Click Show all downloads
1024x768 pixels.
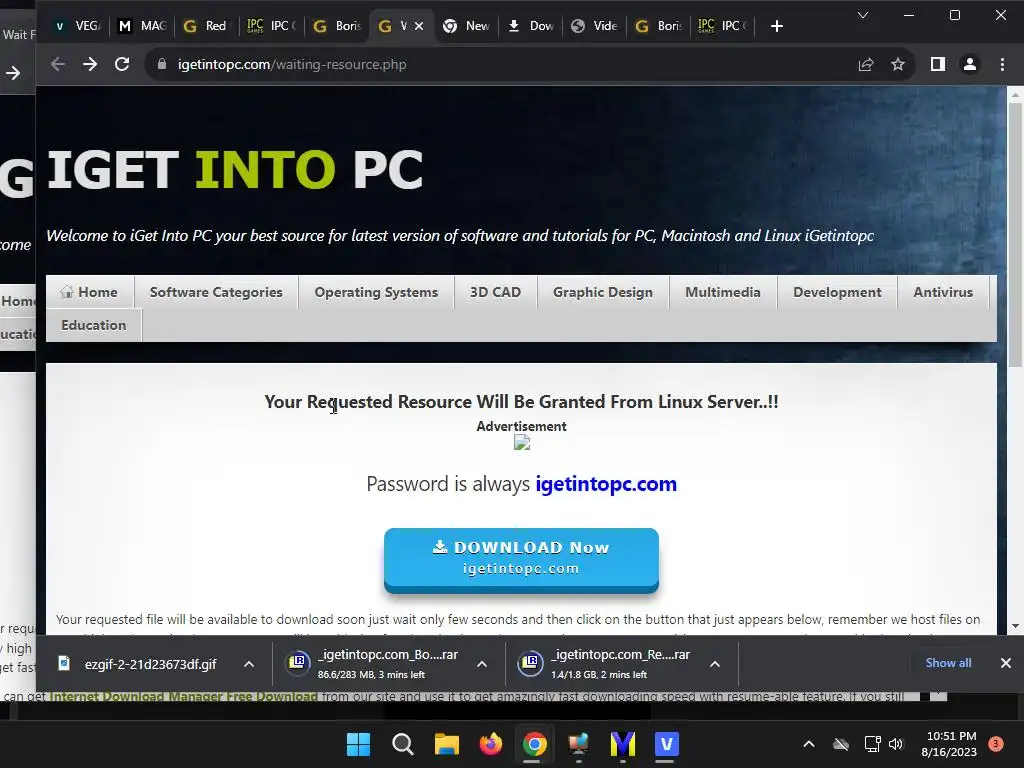(x=948, y=663)
